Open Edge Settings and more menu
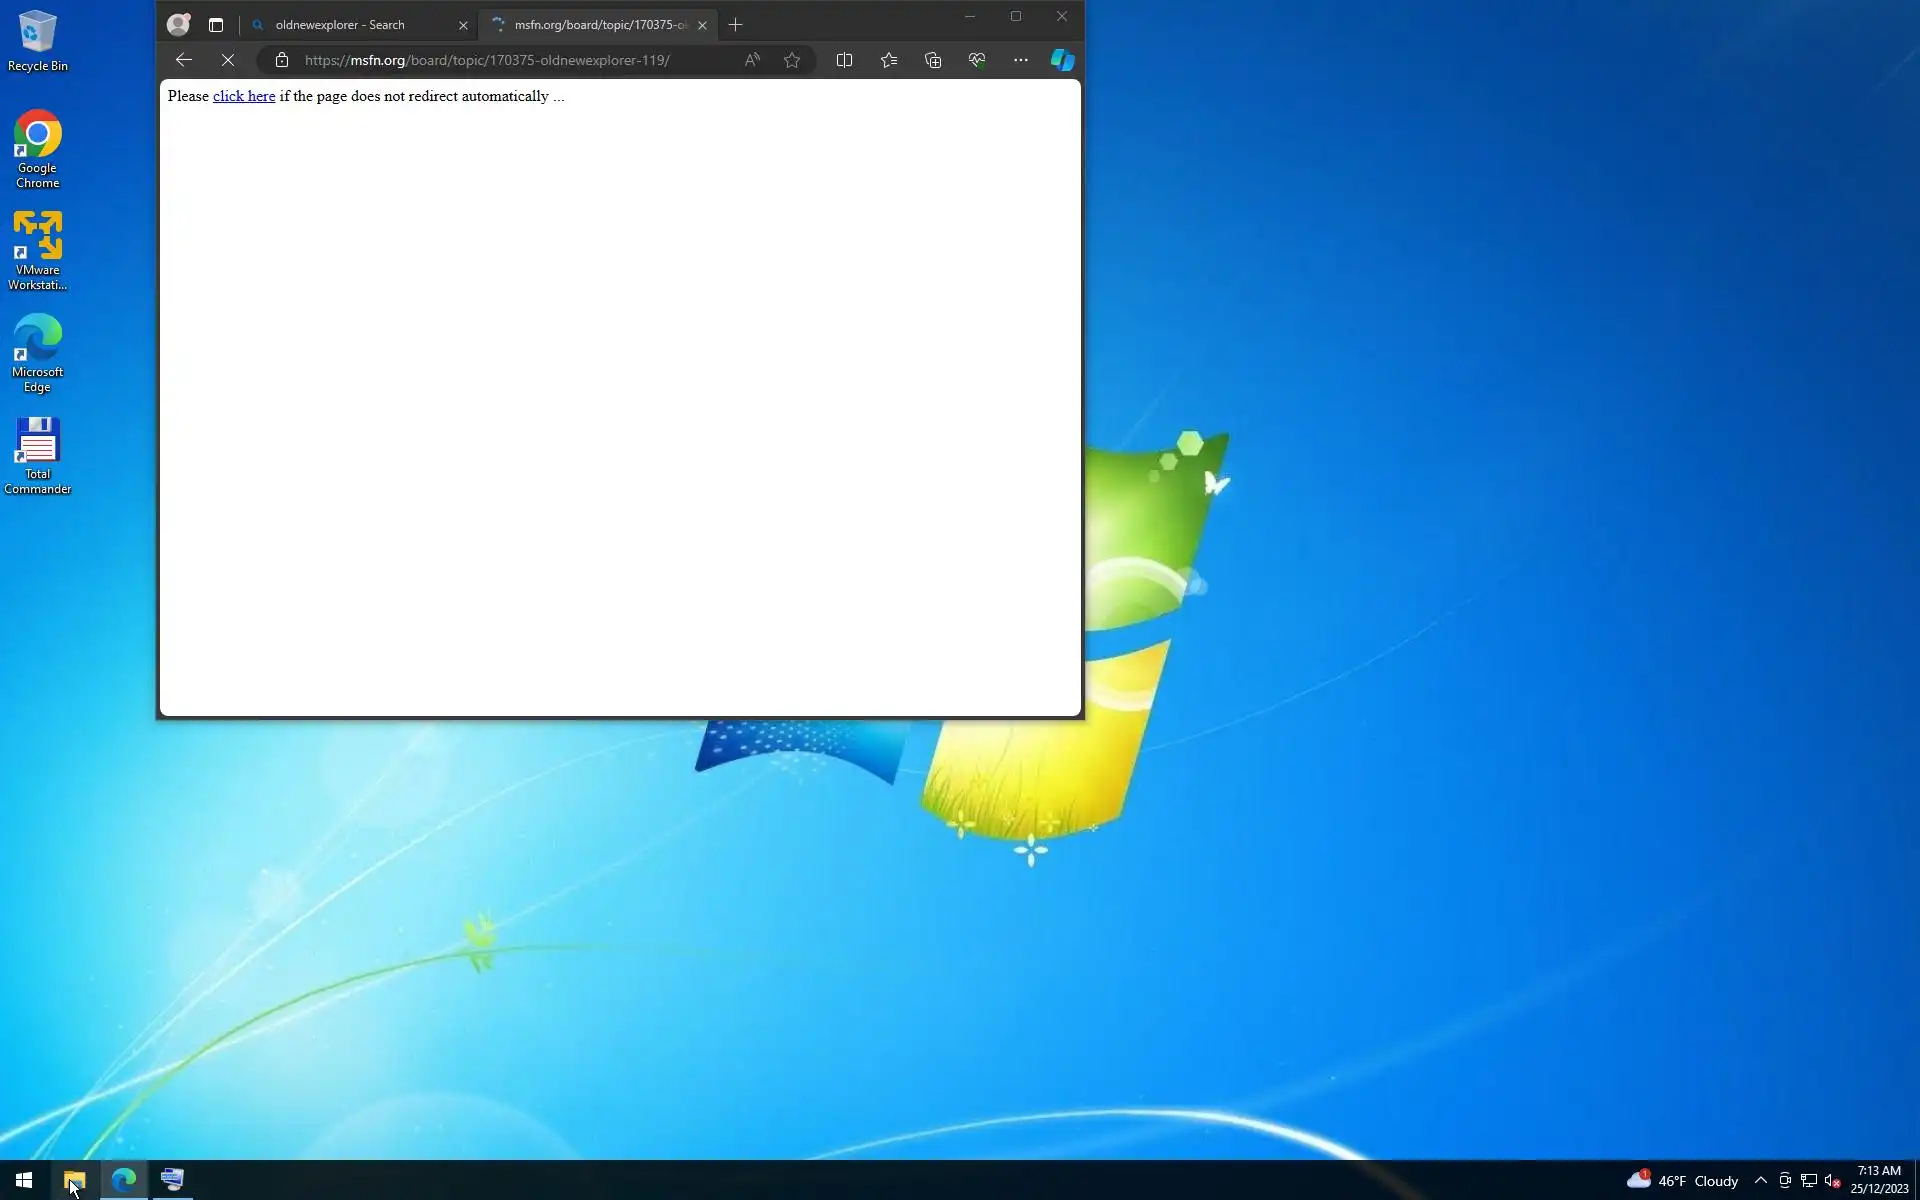Screen dimensions: 1920x1200 point(1020,60)
